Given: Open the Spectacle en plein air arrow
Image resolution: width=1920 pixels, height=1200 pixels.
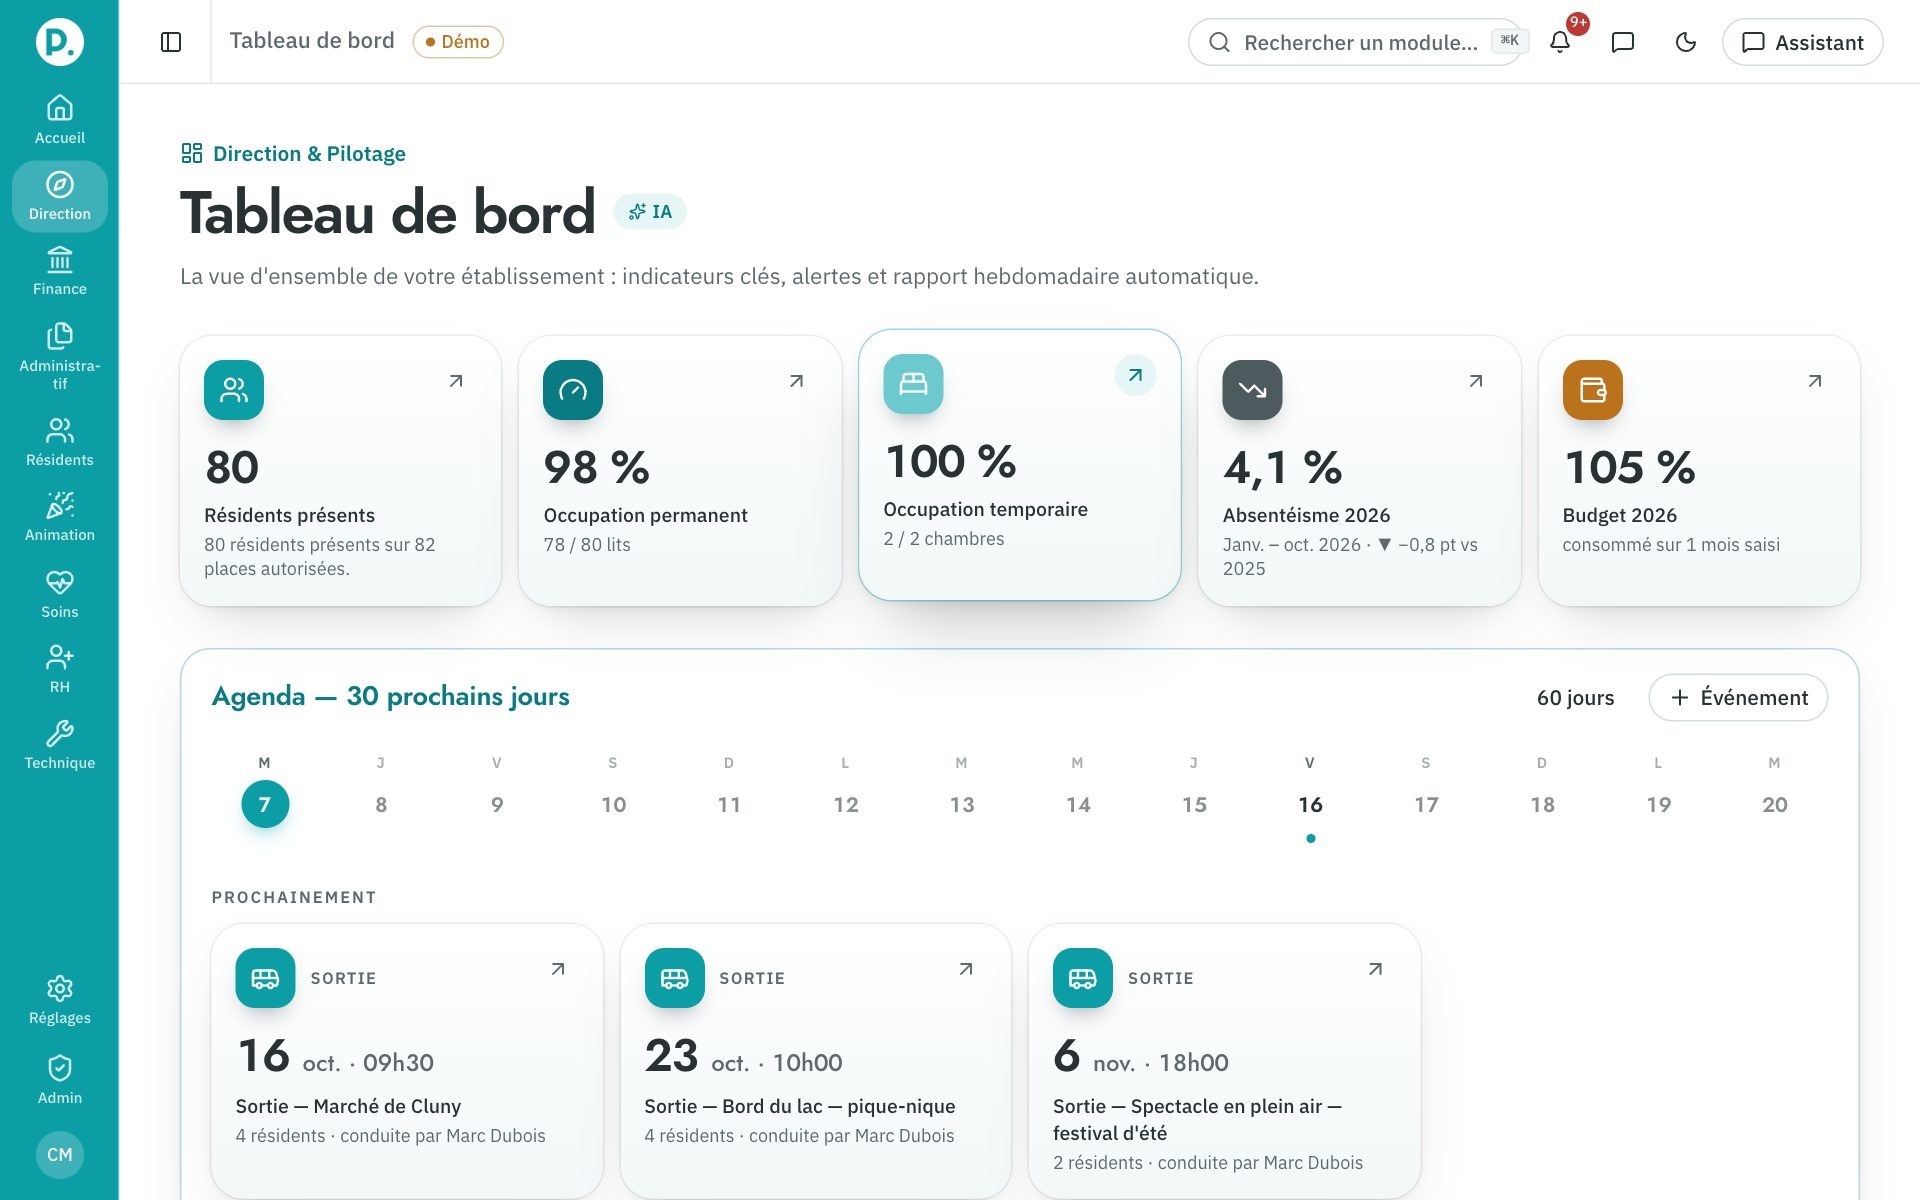Looking at the screenshot, I should (1375, 969).
